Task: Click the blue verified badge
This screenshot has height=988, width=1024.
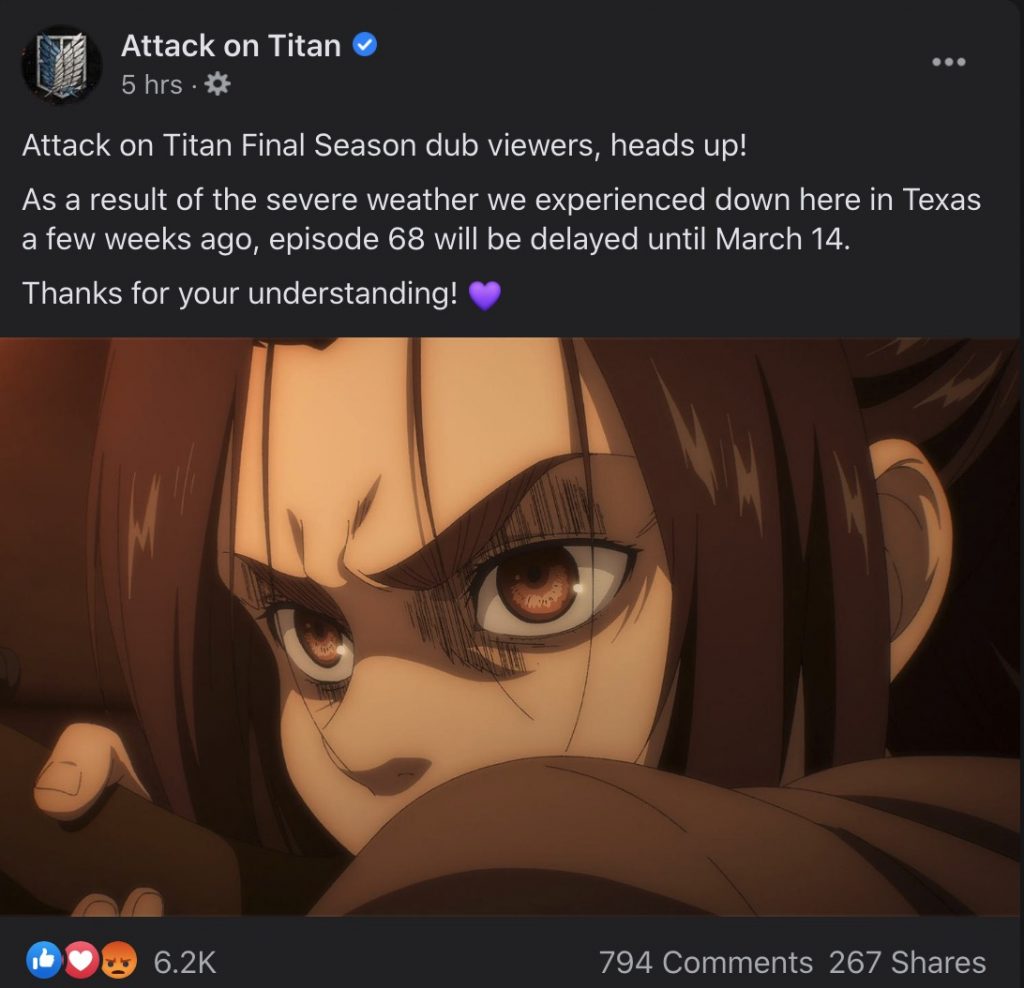Action: pyautogui.click(x=364, y=46)
